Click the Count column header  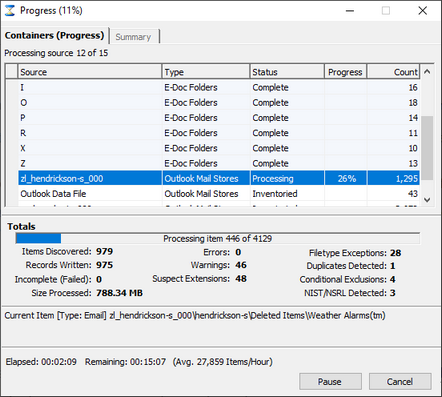[393, 72]
